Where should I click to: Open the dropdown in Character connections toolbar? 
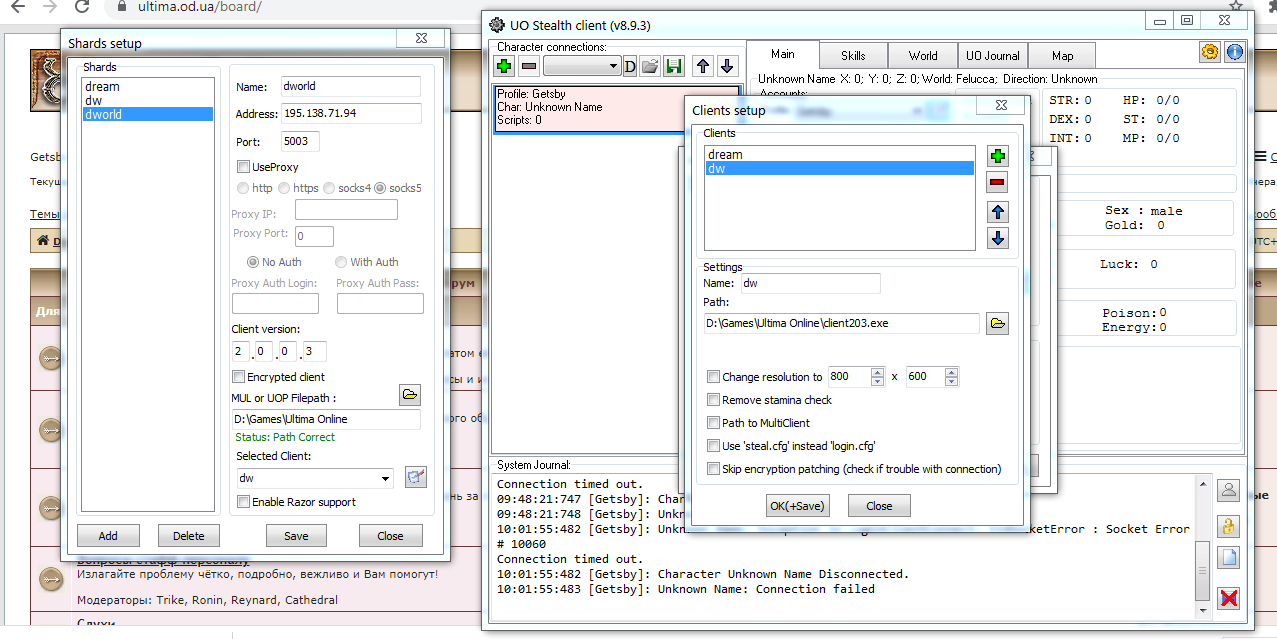(613, 66)
